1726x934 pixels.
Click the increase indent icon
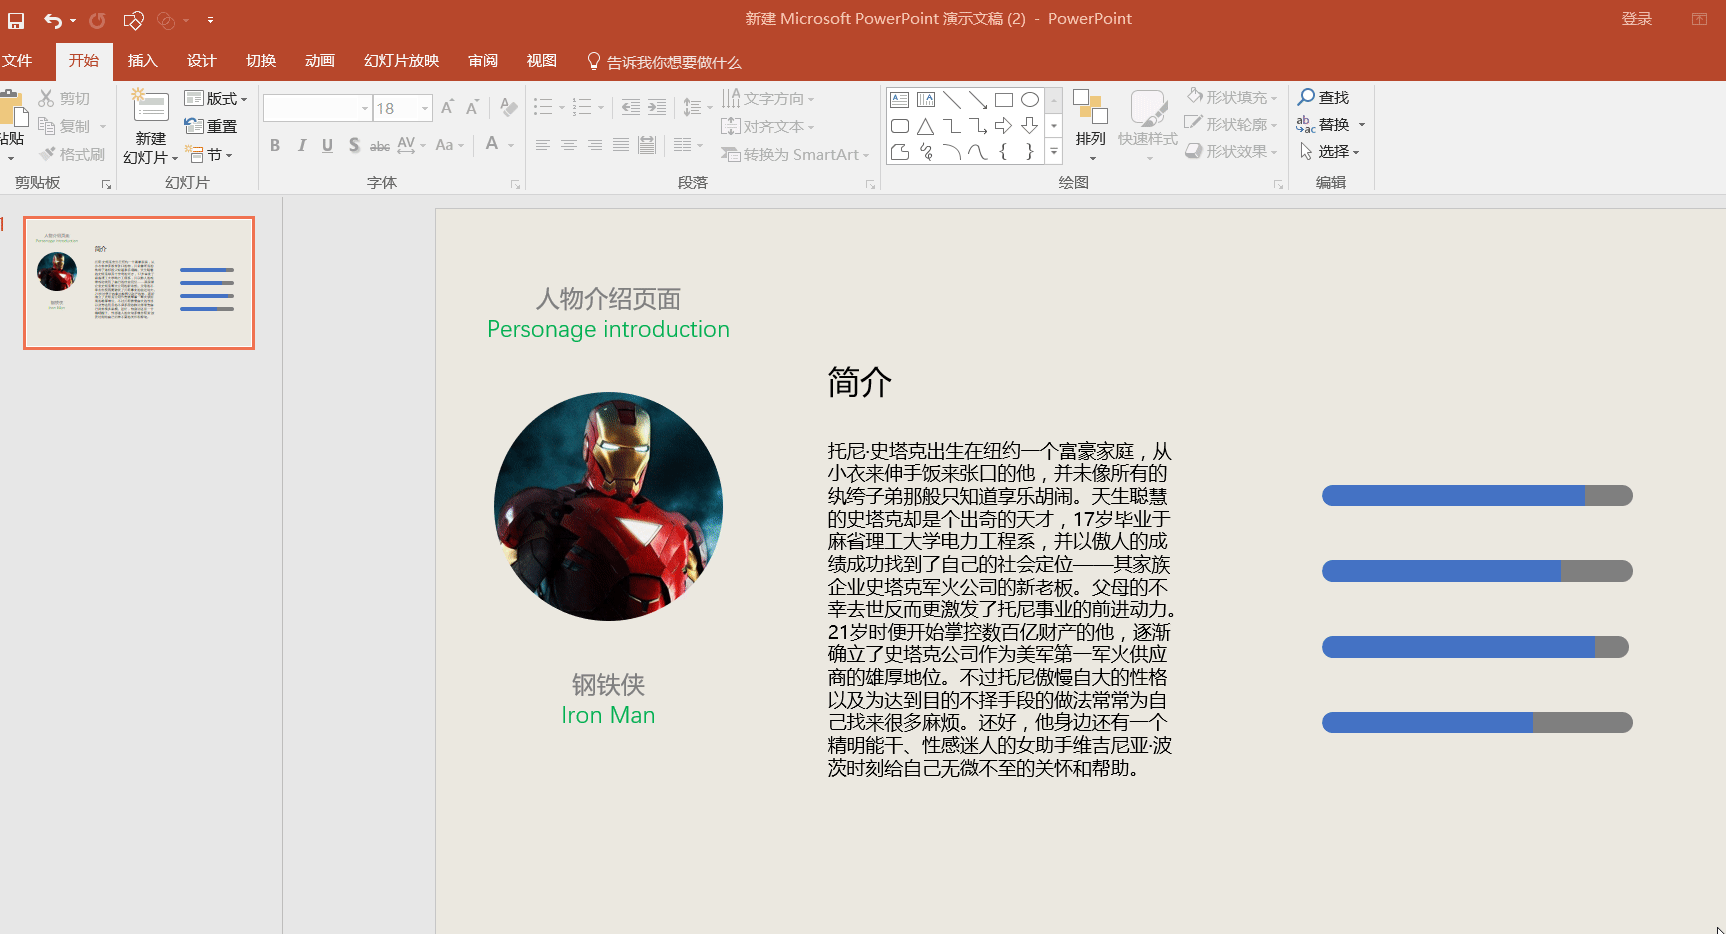pos(657,107)
